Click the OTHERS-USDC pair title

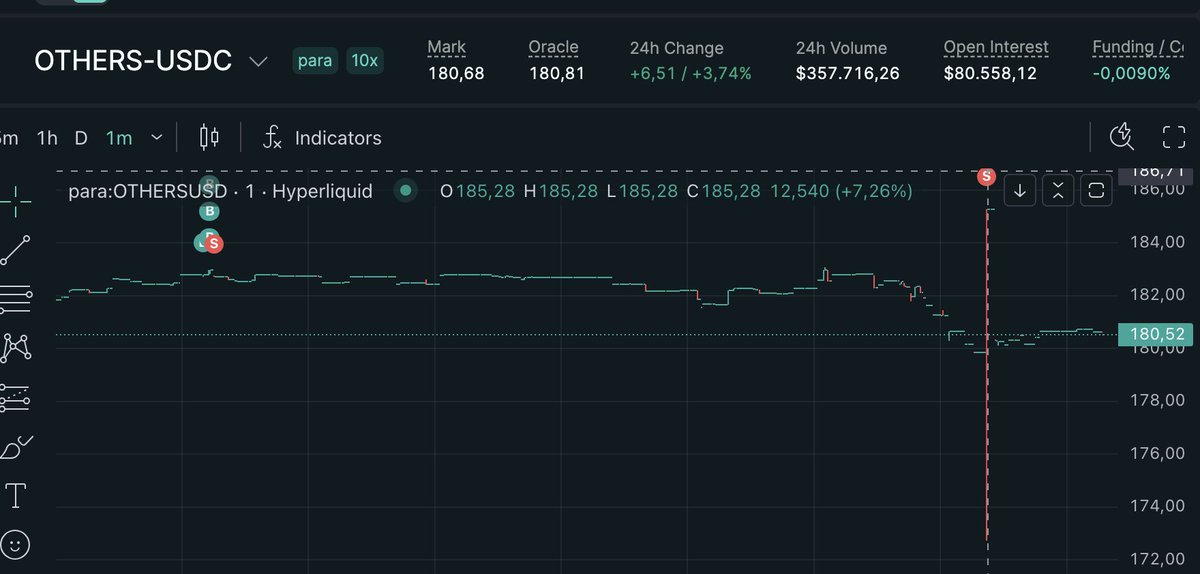click(133, 61)
